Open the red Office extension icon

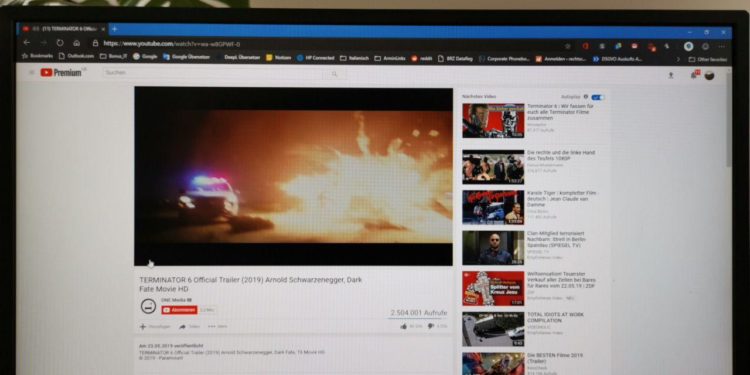(x=585, y=46)
